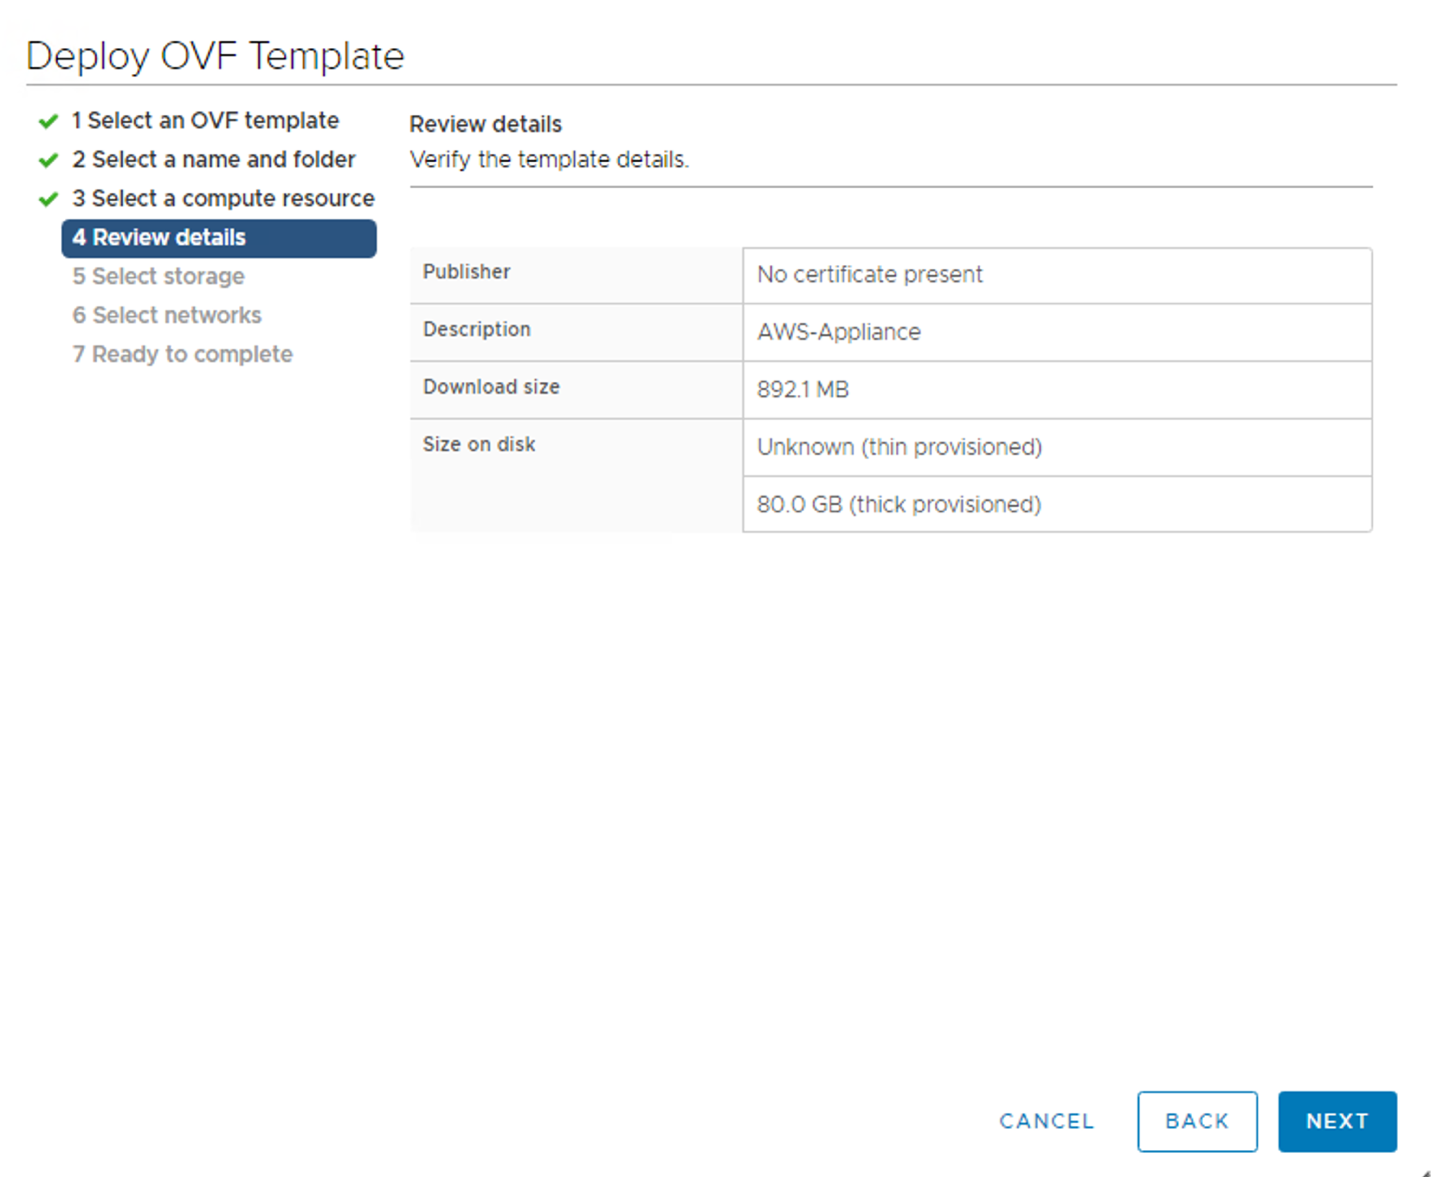
Task: Click the thin provisioned size entry
Action: pyautogui.click(x=898, y=447)
